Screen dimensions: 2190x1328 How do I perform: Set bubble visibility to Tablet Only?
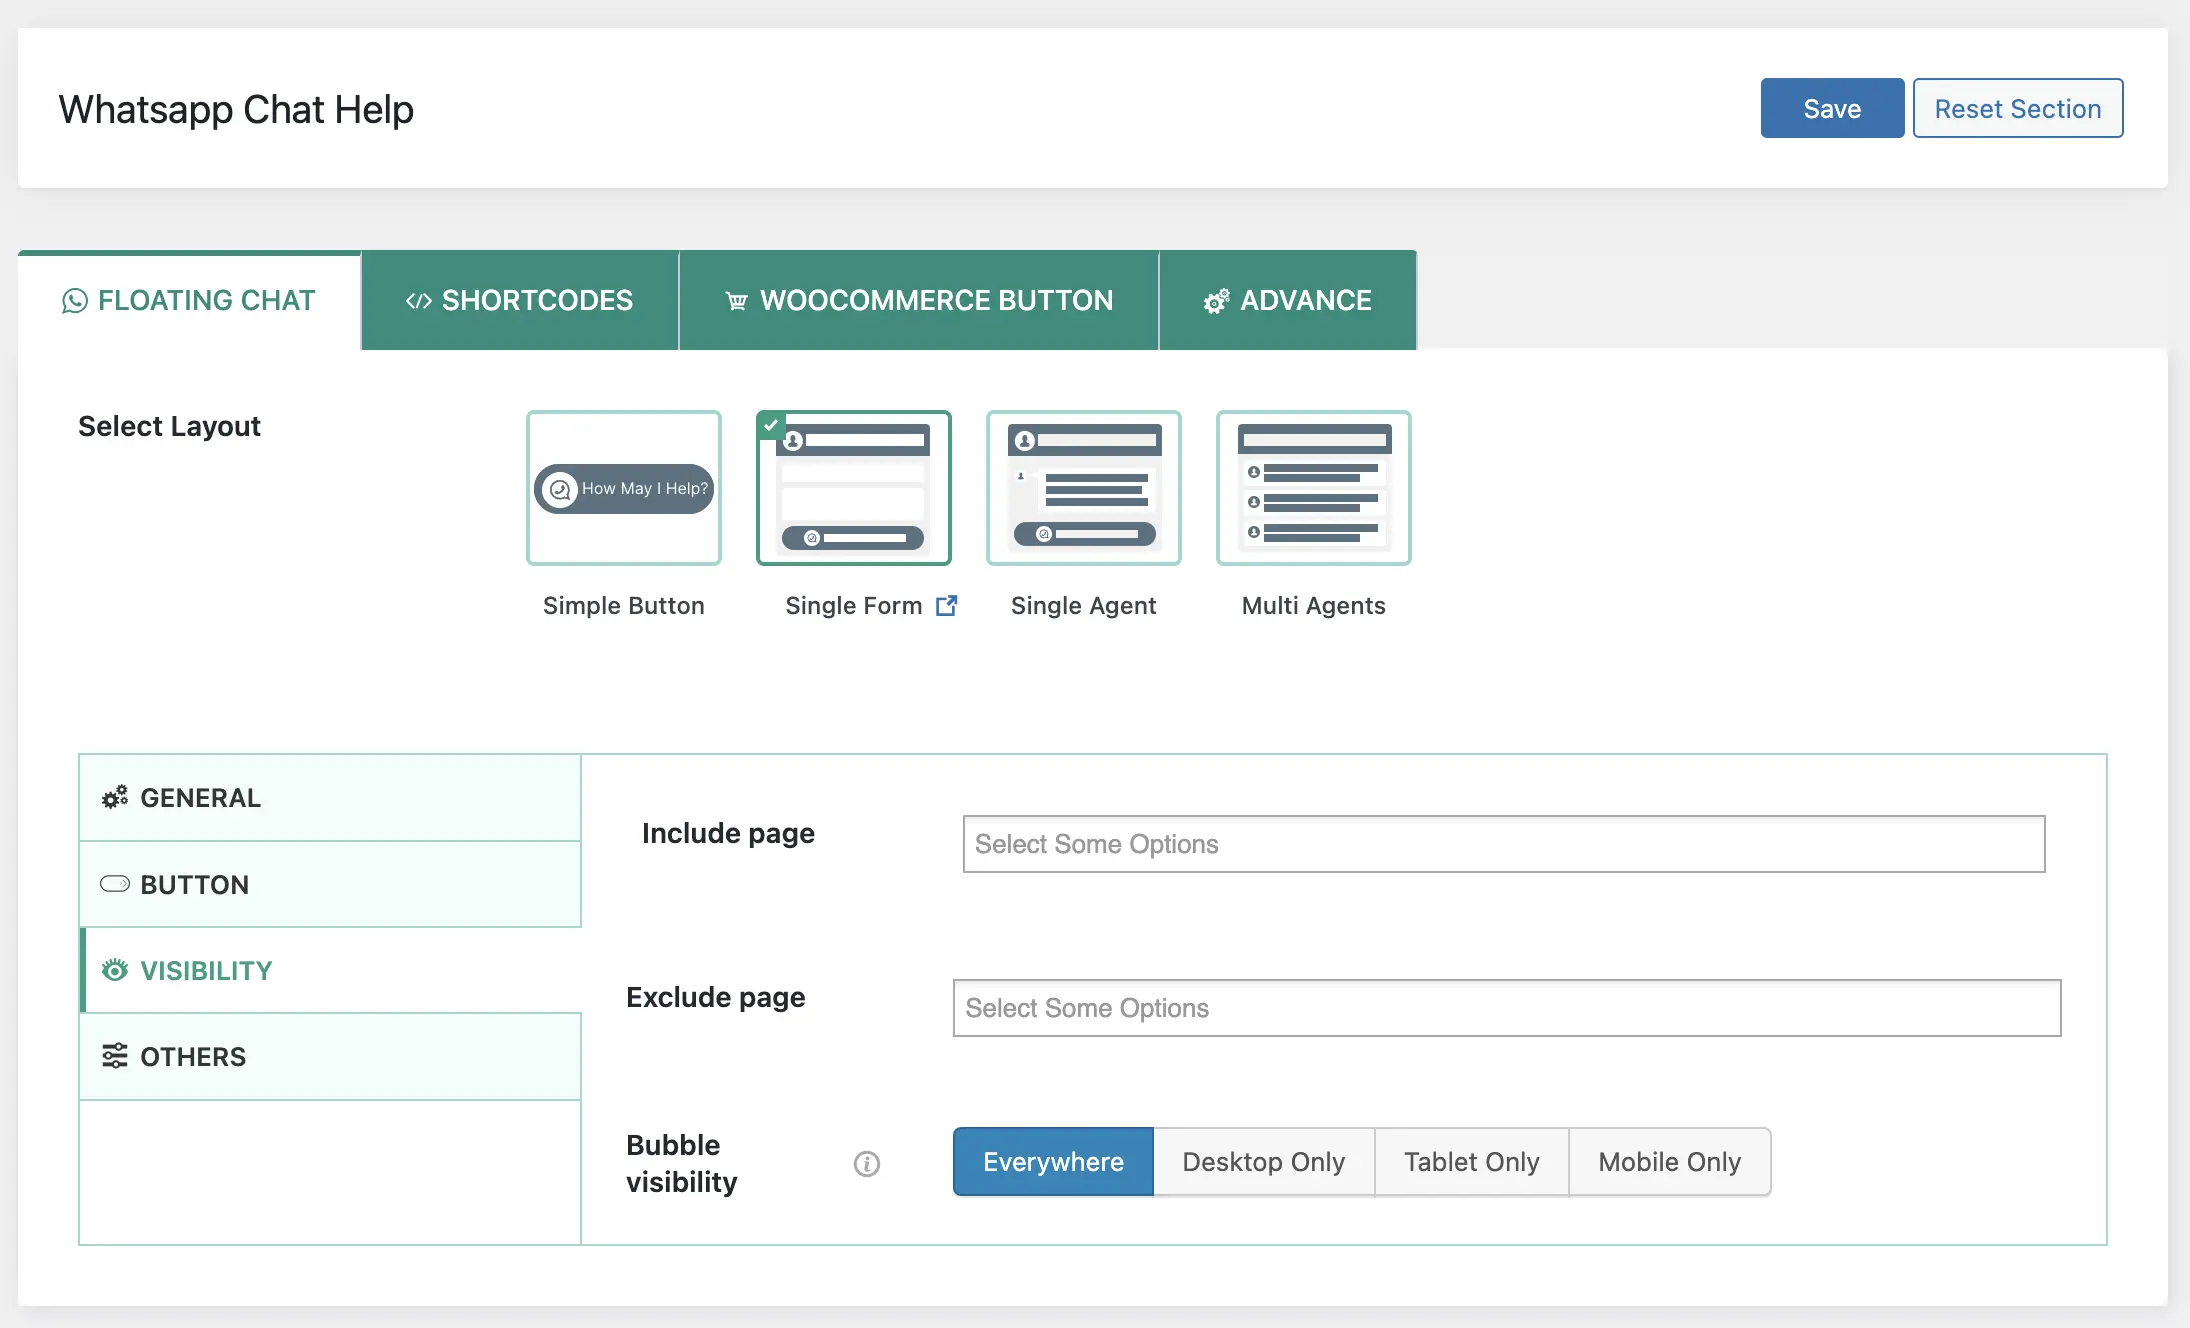tap(1472, 1162)
